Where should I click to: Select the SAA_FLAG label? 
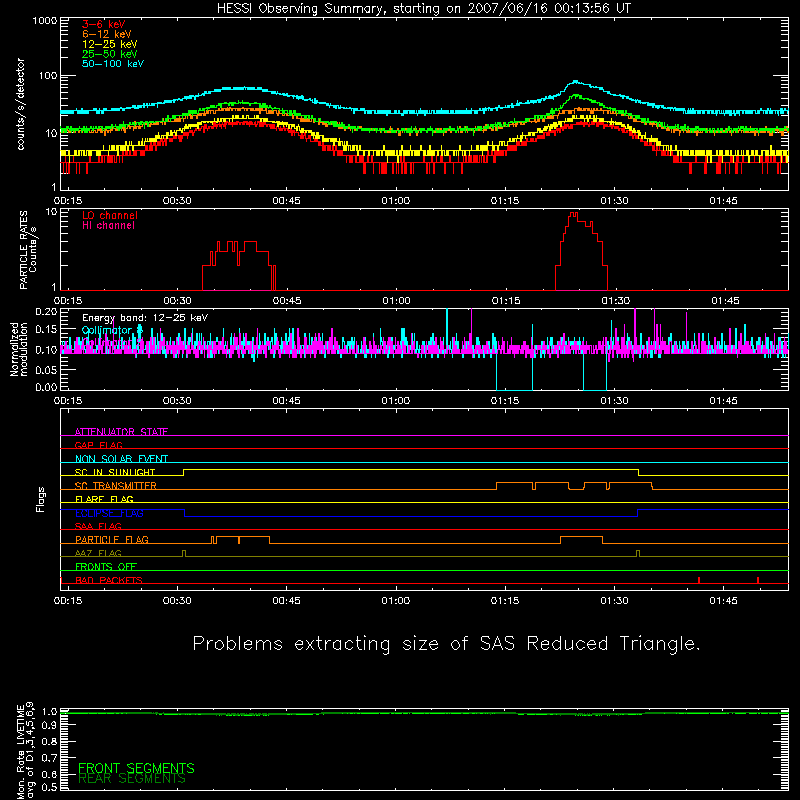click(x=98, y=526)
